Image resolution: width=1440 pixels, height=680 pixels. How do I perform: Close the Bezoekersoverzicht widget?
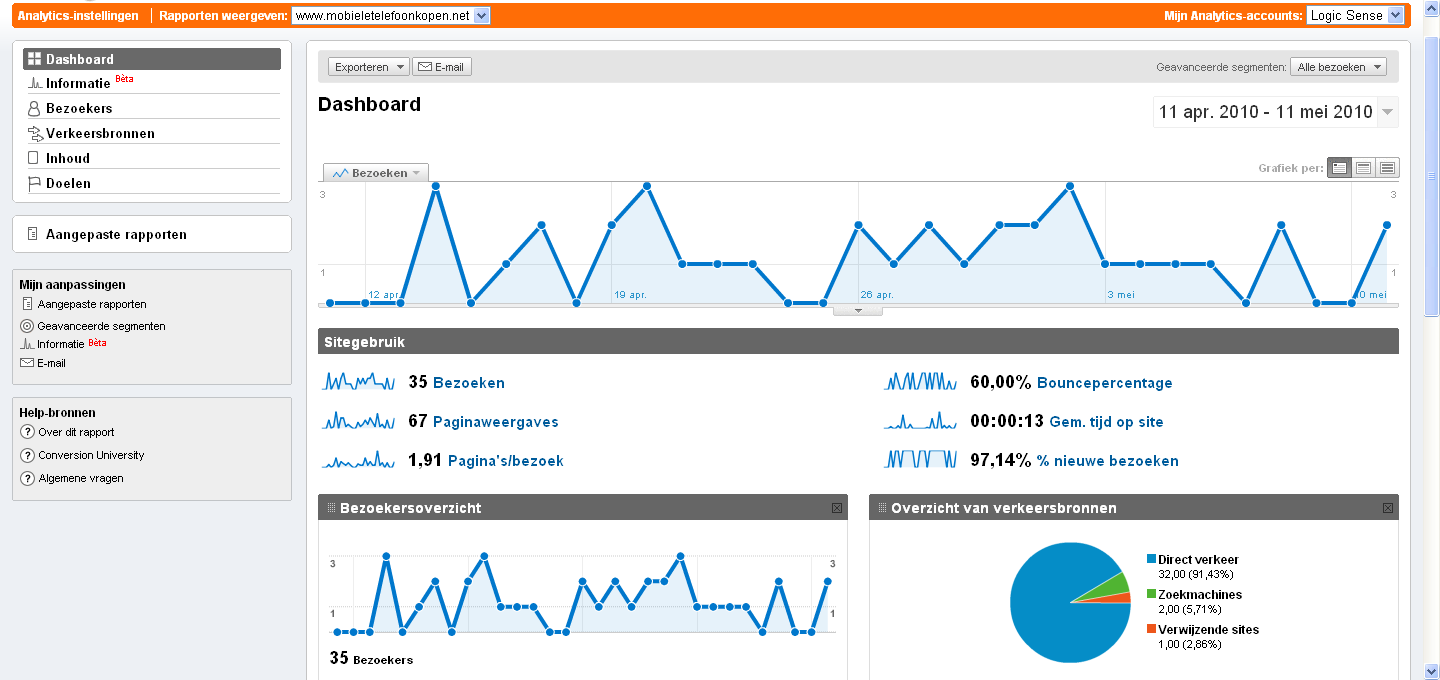tap(837, 508)
